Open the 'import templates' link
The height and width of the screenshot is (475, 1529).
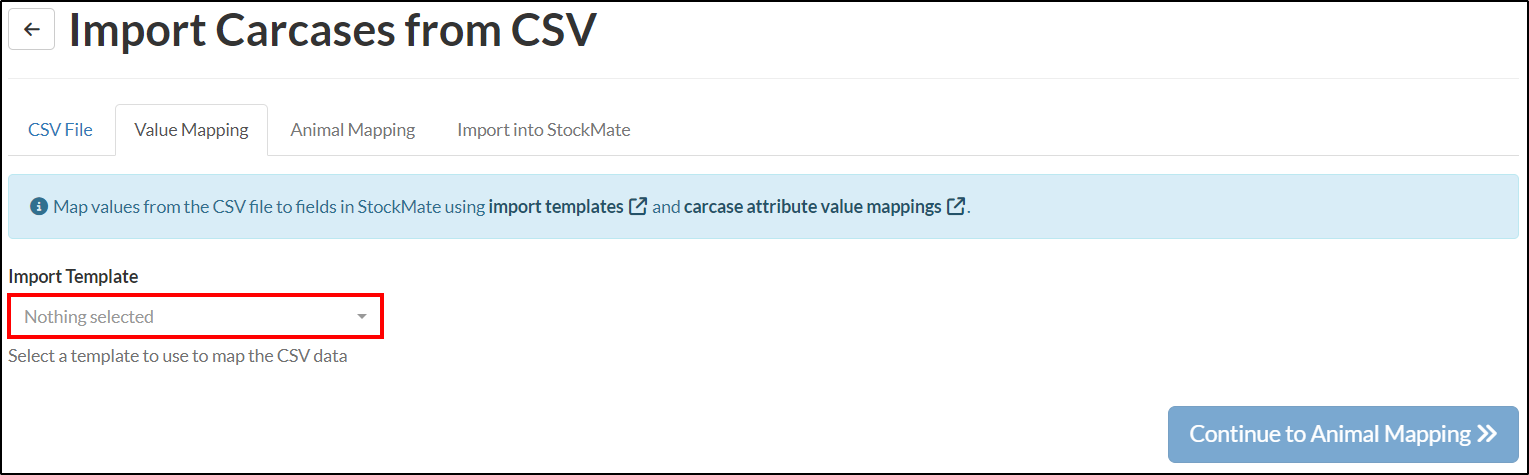(x=556, y=207)
